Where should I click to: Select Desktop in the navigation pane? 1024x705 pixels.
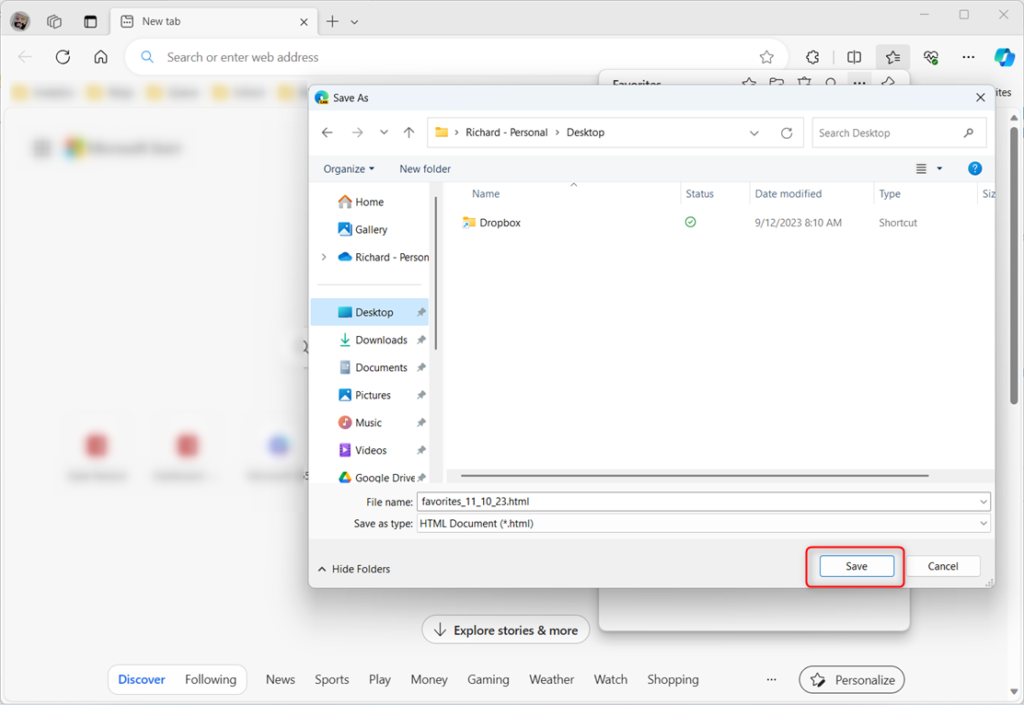(x=370, y=313)
